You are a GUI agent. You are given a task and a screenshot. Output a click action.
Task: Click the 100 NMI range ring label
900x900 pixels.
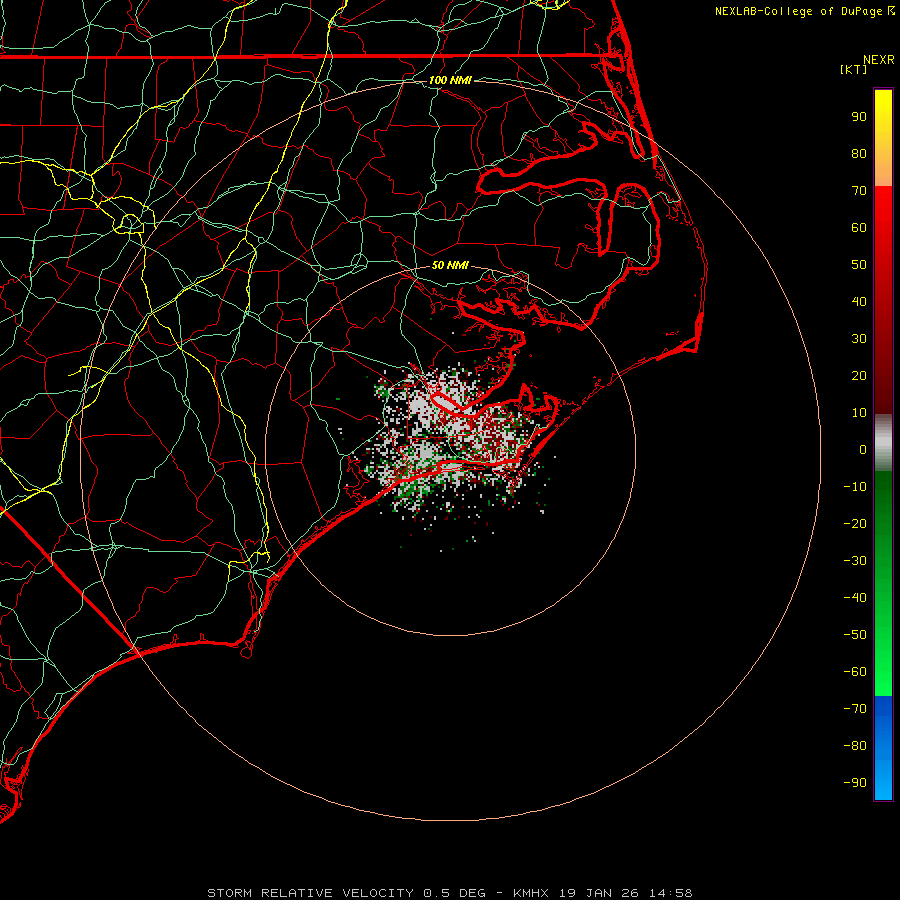pos(450,80)
